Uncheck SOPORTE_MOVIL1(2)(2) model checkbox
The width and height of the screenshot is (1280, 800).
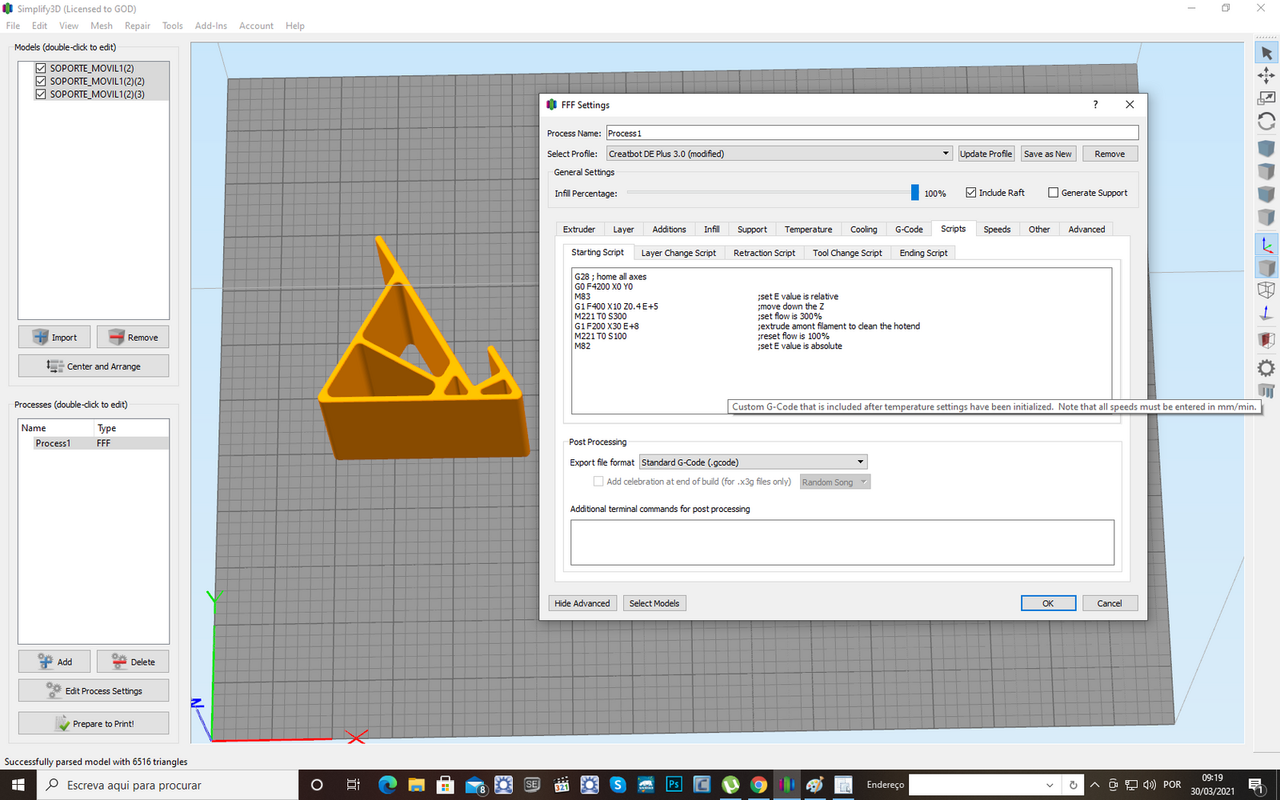41,81
